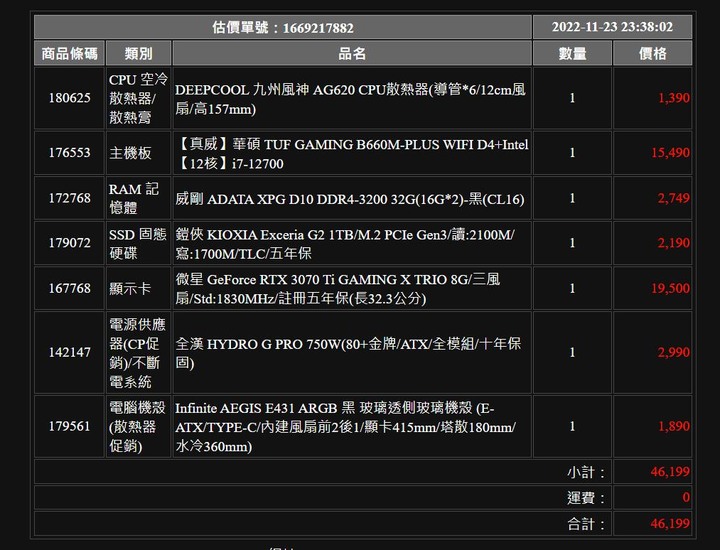Viewport: 720px width, 550px height.
Task: Select the SSD 固態硬碟 category cell
Action: [137, 243]
